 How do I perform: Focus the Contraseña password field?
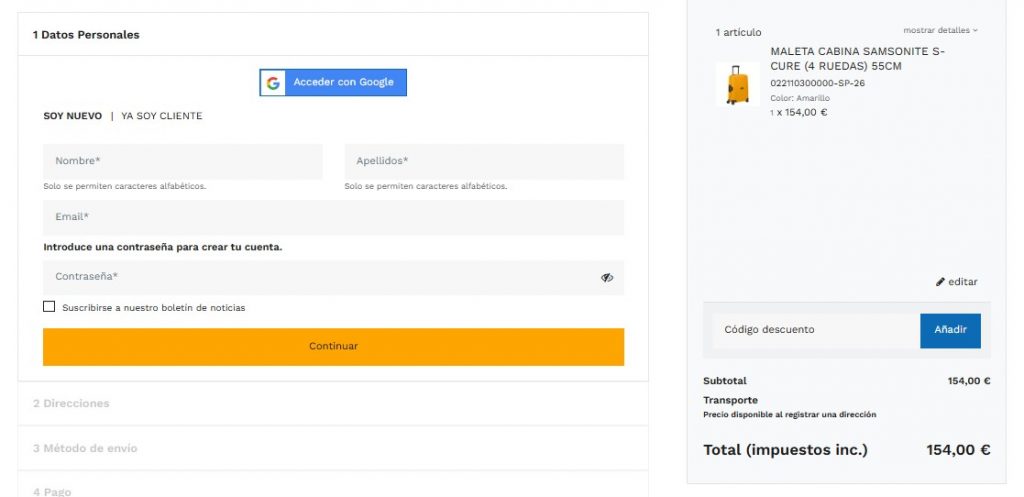click(x=320, y=277)
